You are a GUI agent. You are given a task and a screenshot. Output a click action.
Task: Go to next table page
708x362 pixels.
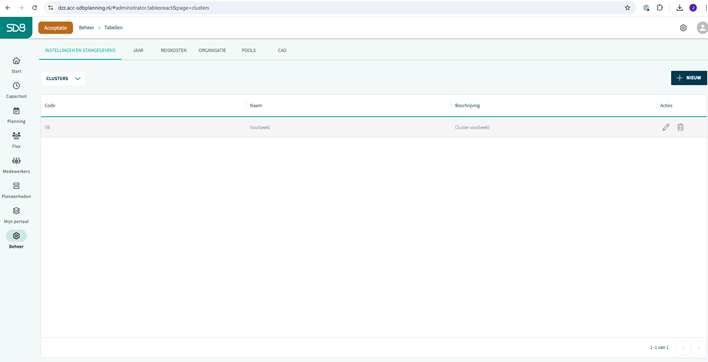click(x=699, y=348)
